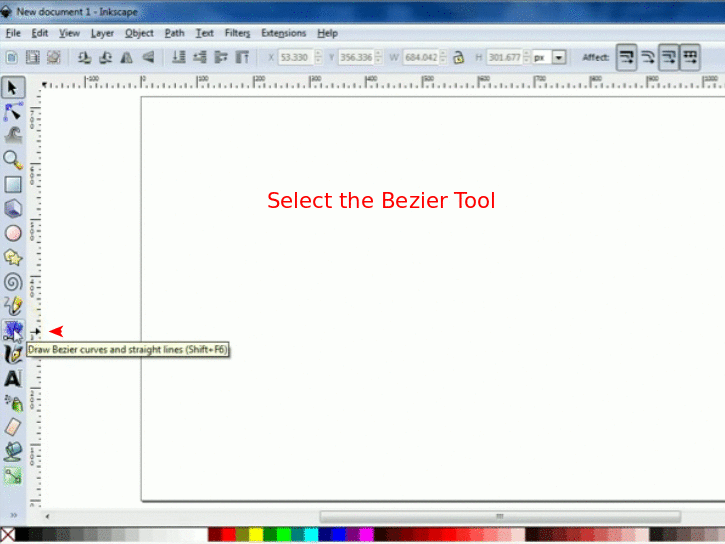725x544 pixels.
Task: Open the Help menu
Action: tap(327, 33)
